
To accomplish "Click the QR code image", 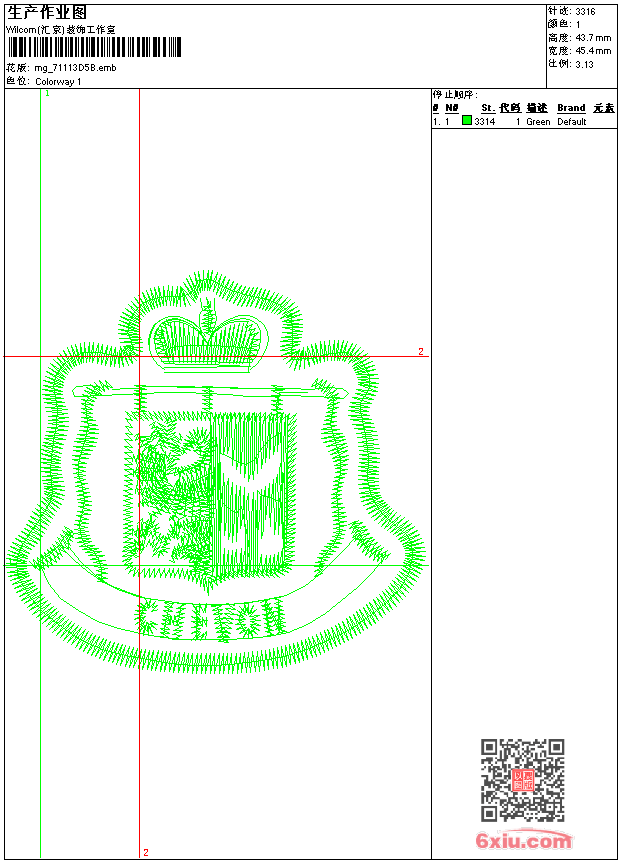I will click(522, 780).
